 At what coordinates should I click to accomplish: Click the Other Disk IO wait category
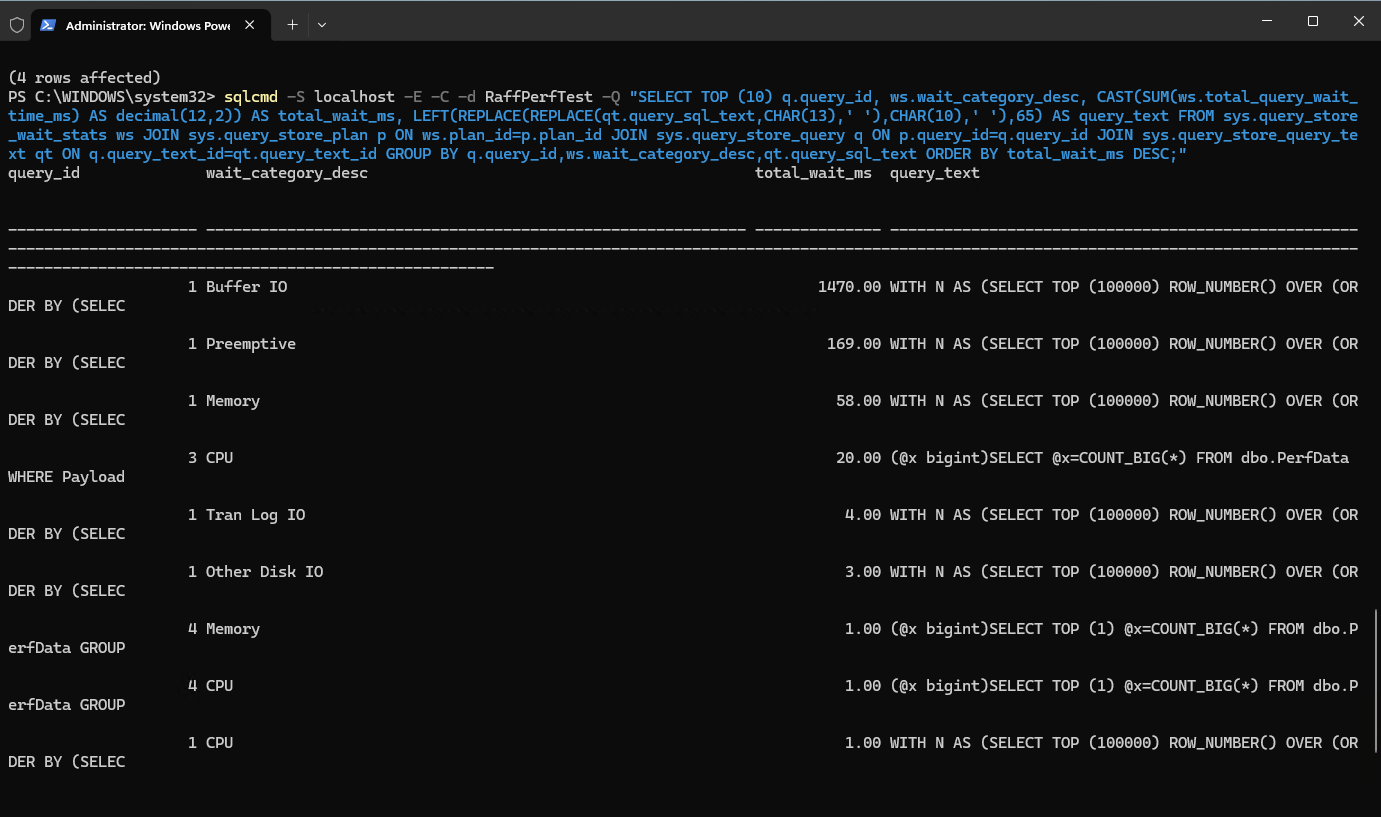tap(265, 572)
